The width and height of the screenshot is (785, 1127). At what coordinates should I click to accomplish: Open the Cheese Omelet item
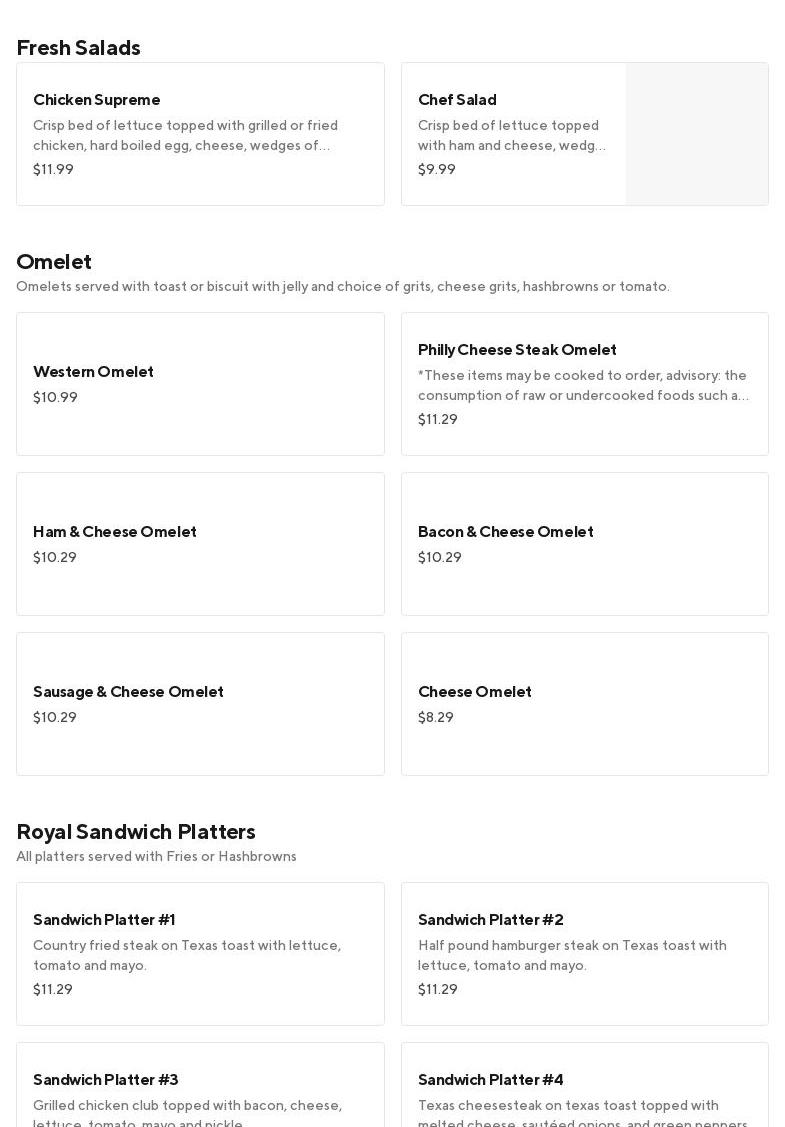coord(584,704)
